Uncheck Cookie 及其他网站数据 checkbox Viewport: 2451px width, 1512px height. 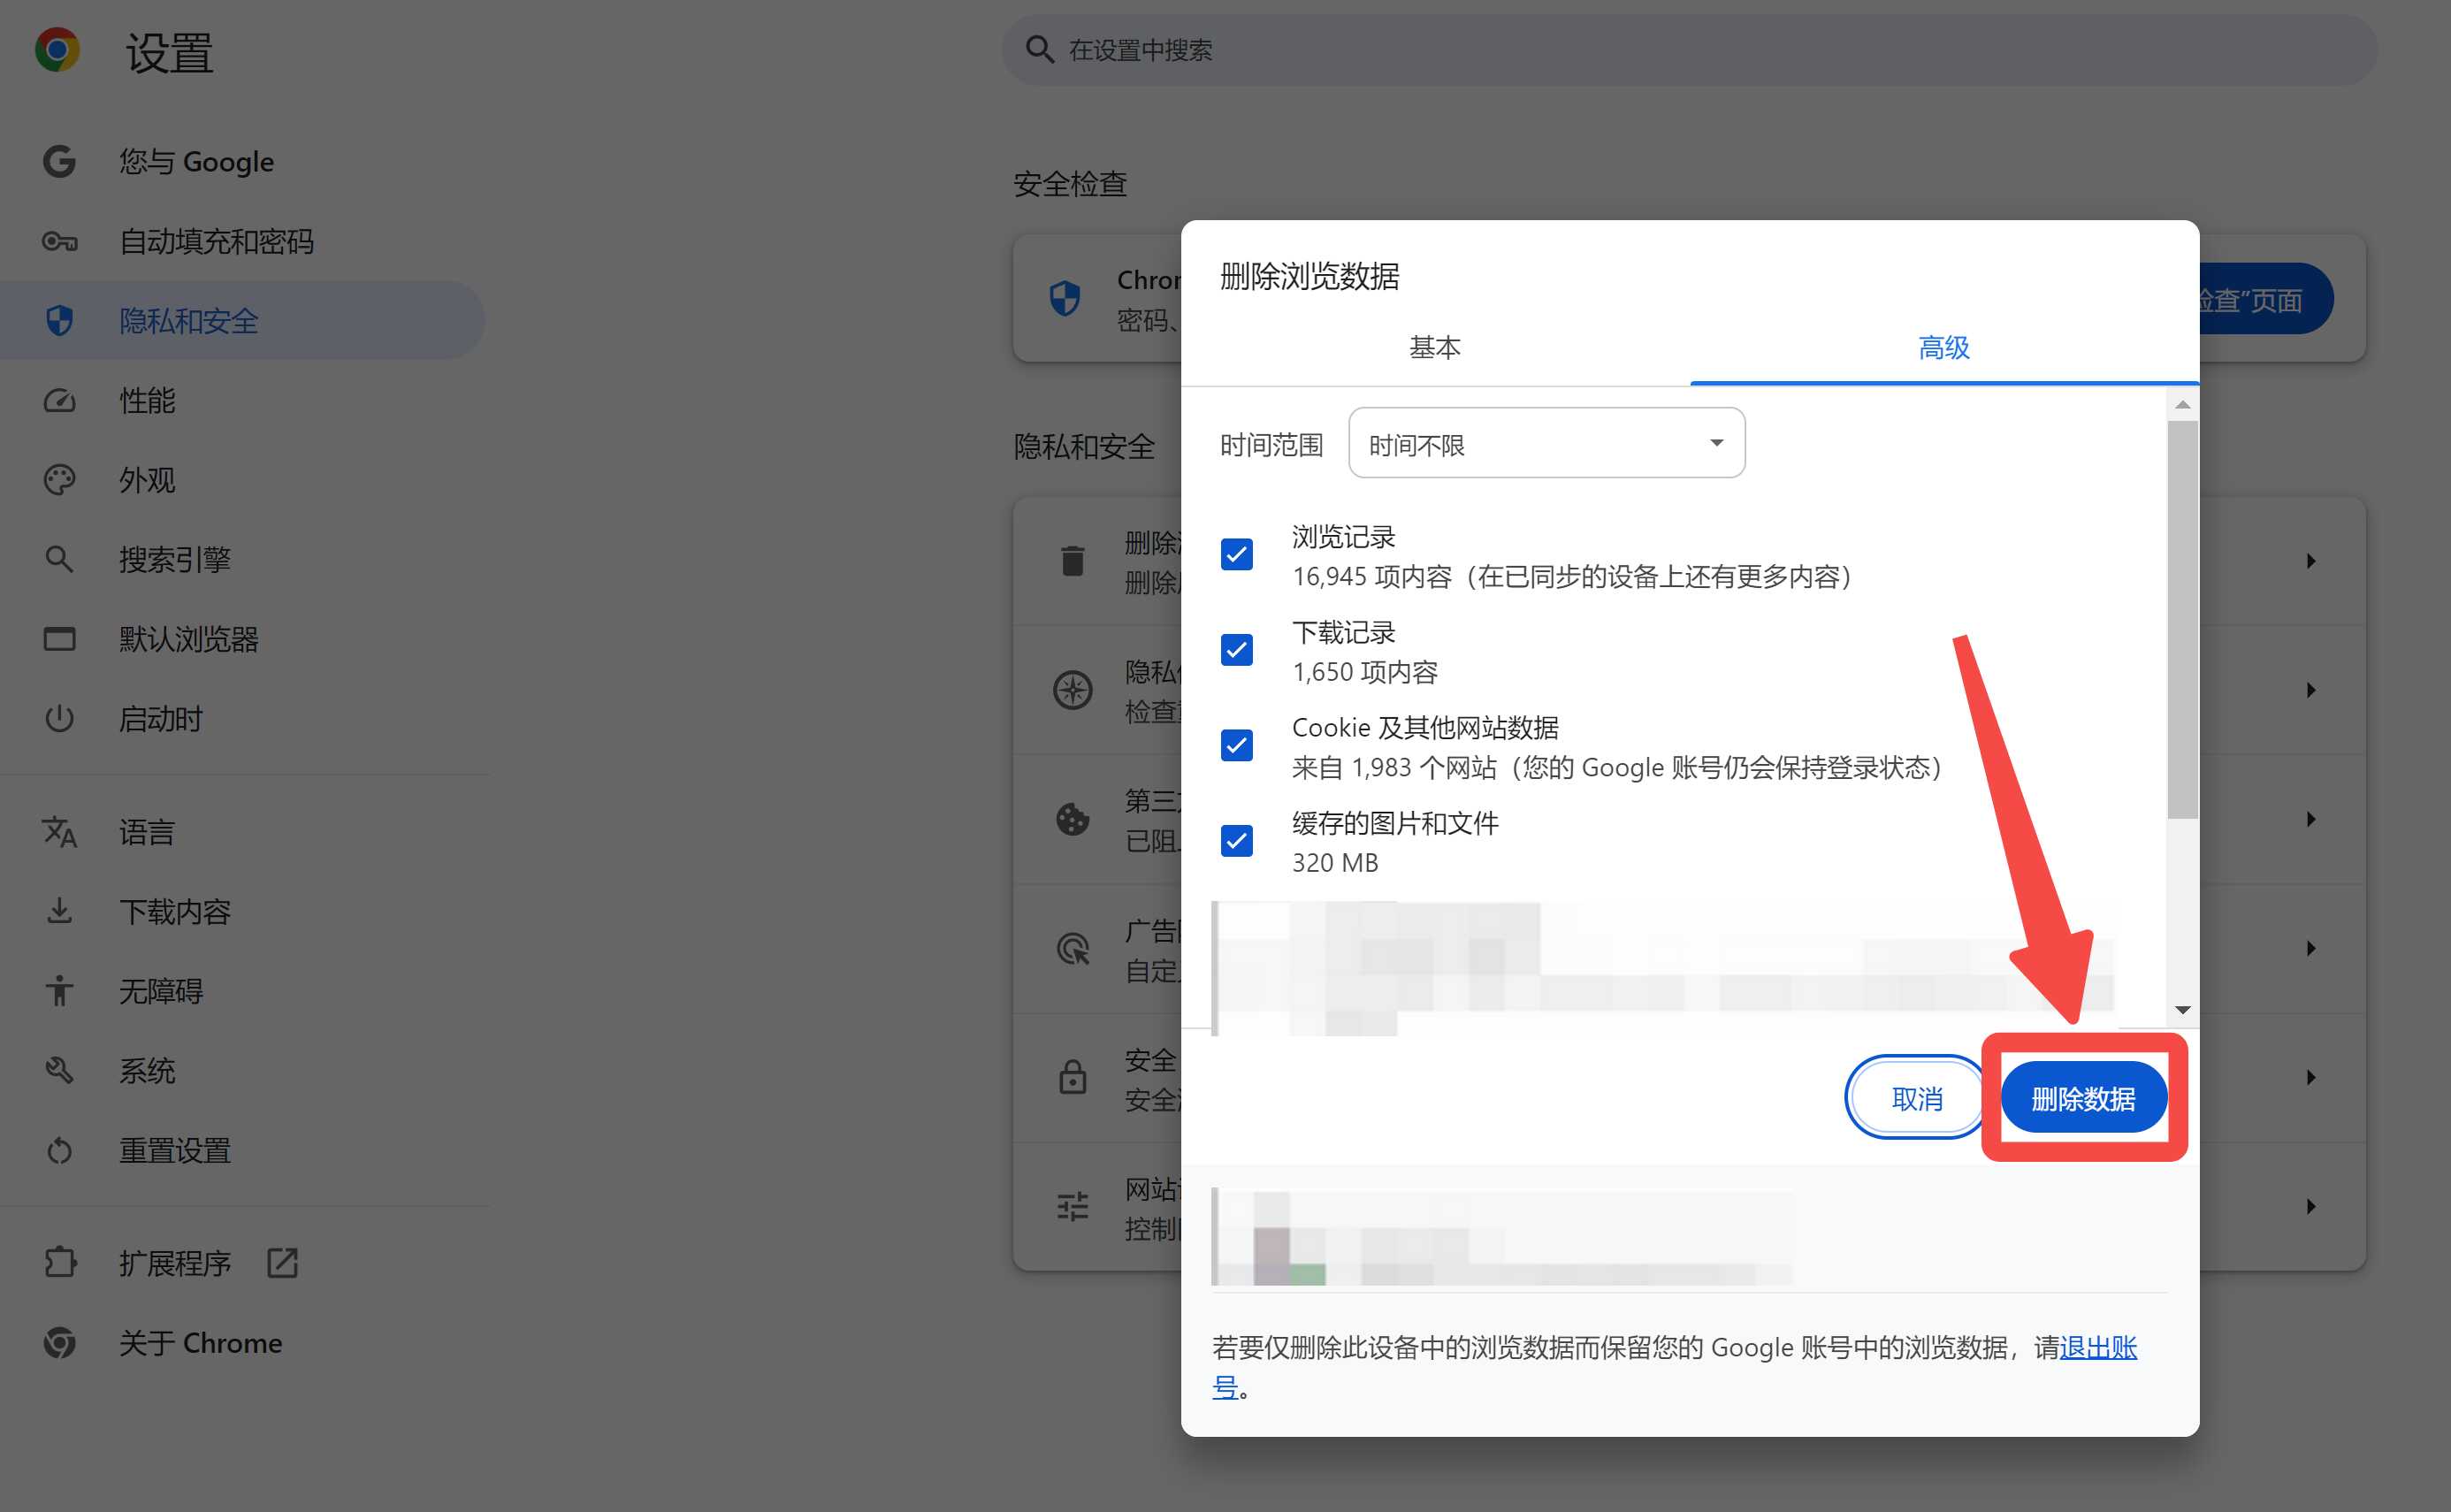[x=1237, y=745]
